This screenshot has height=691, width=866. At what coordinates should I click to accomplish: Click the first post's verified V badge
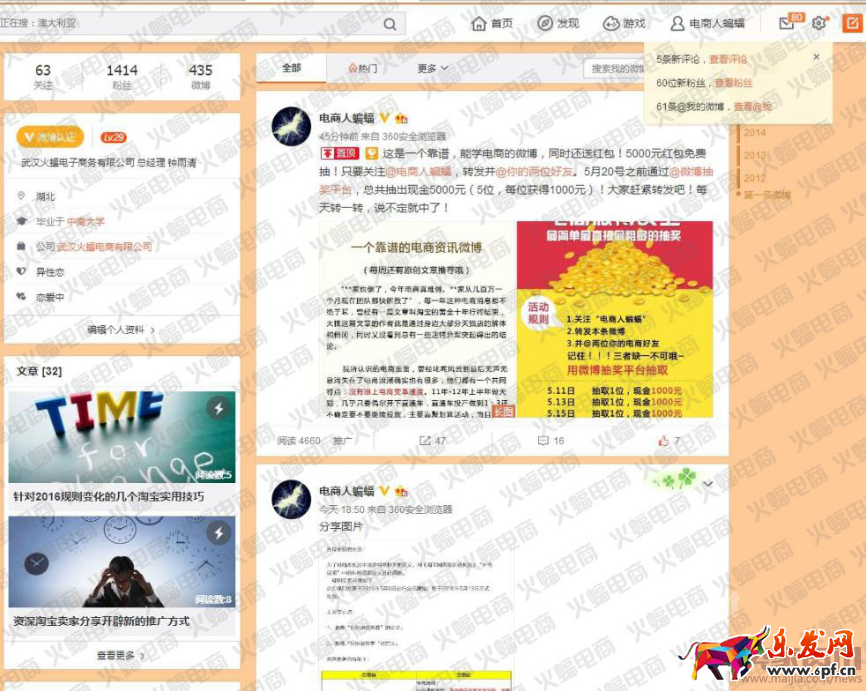384,118
